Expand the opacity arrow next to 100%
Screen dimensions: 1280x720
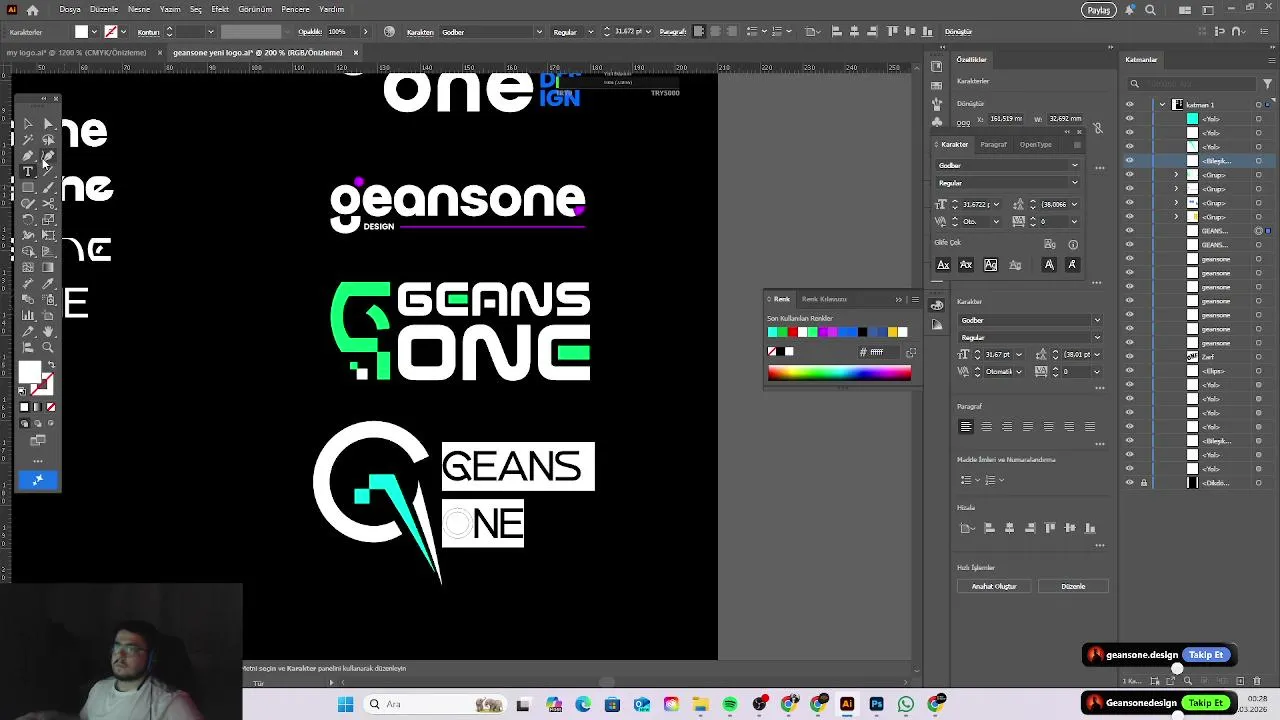pyautogui.click(x=364, y=32)
